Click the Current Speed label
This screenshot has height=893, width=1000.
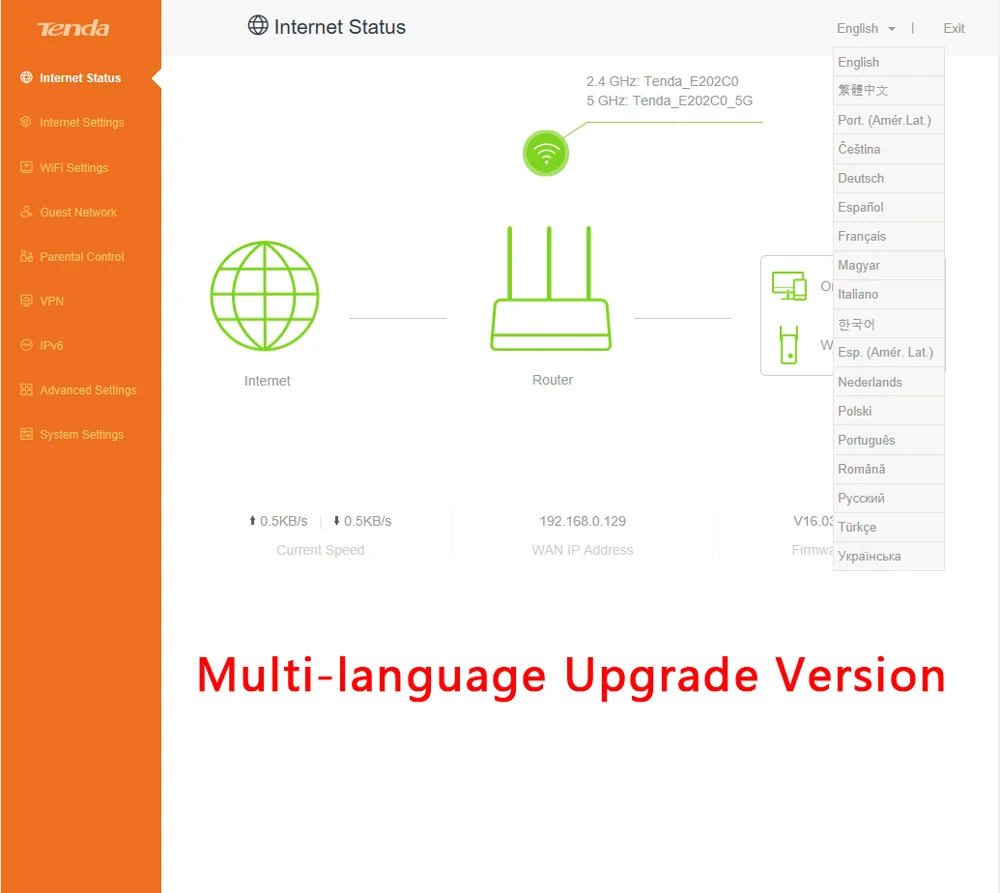pos(320,550)
